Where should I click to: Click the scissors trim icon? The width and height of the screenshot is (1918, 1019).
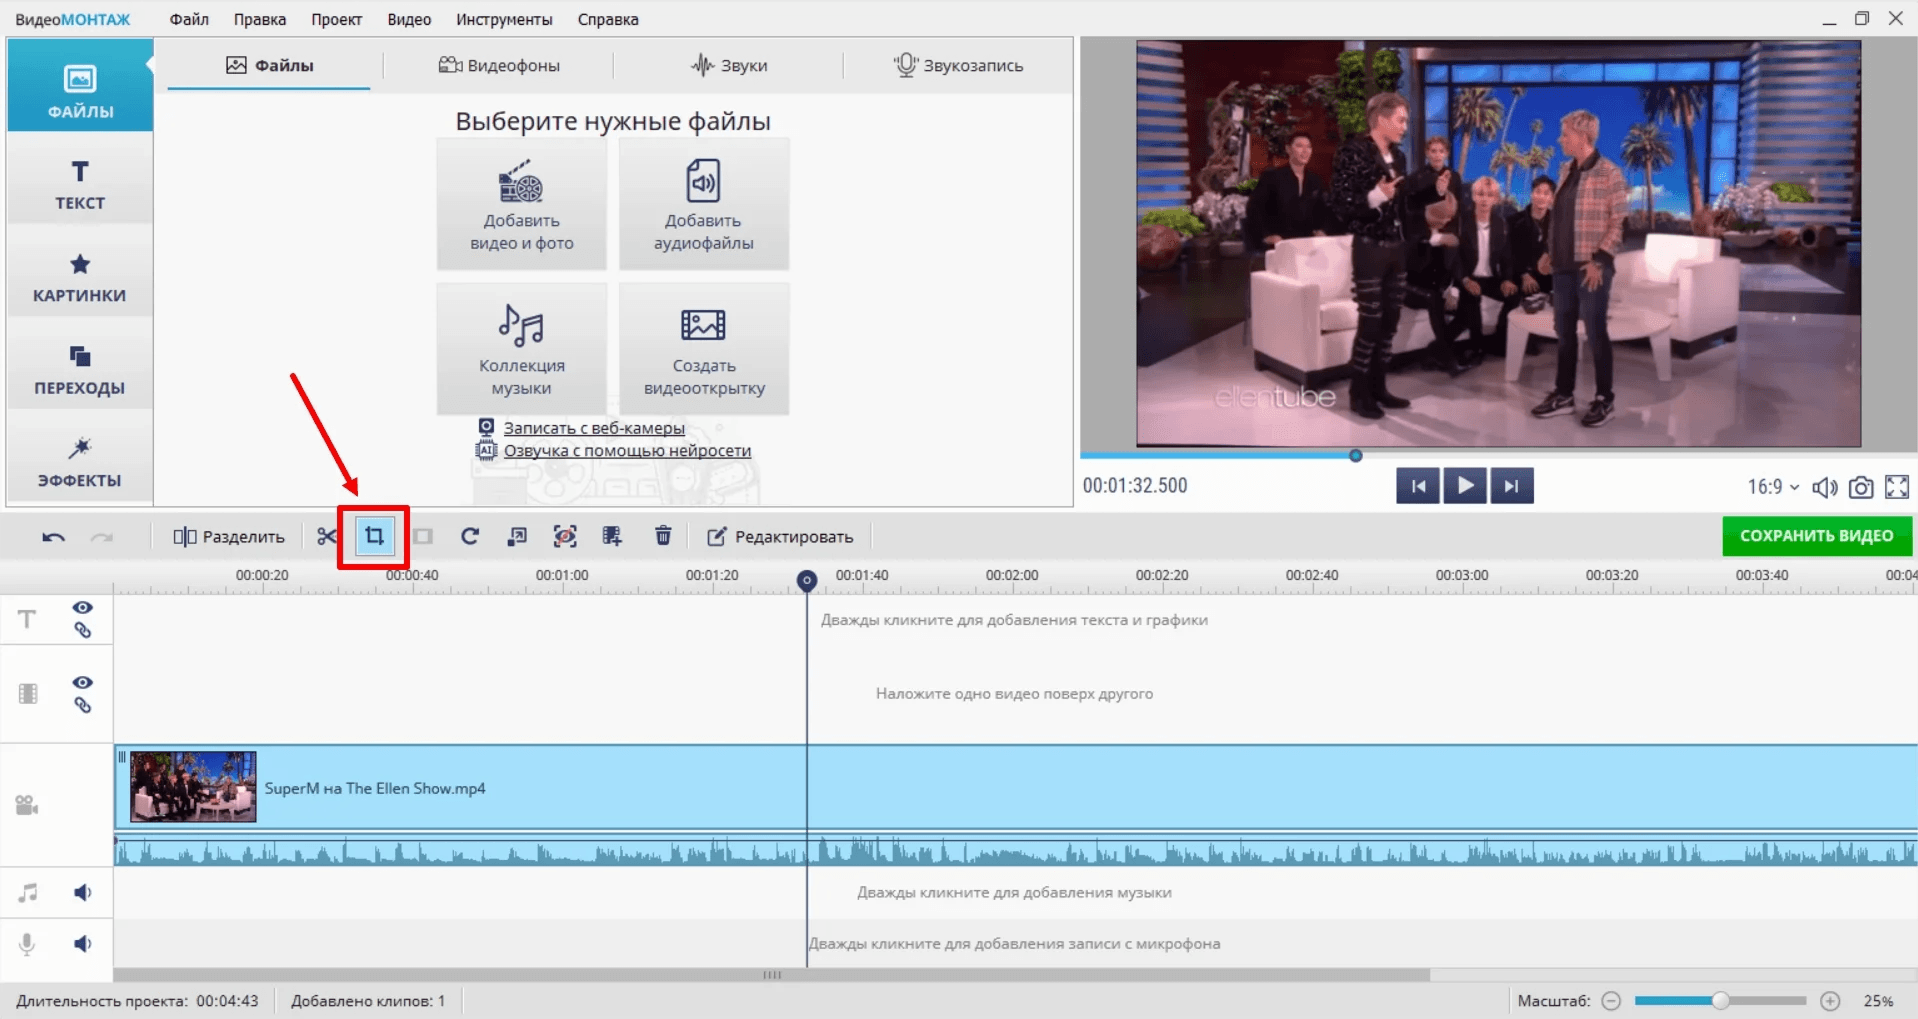tap(327, 537)
